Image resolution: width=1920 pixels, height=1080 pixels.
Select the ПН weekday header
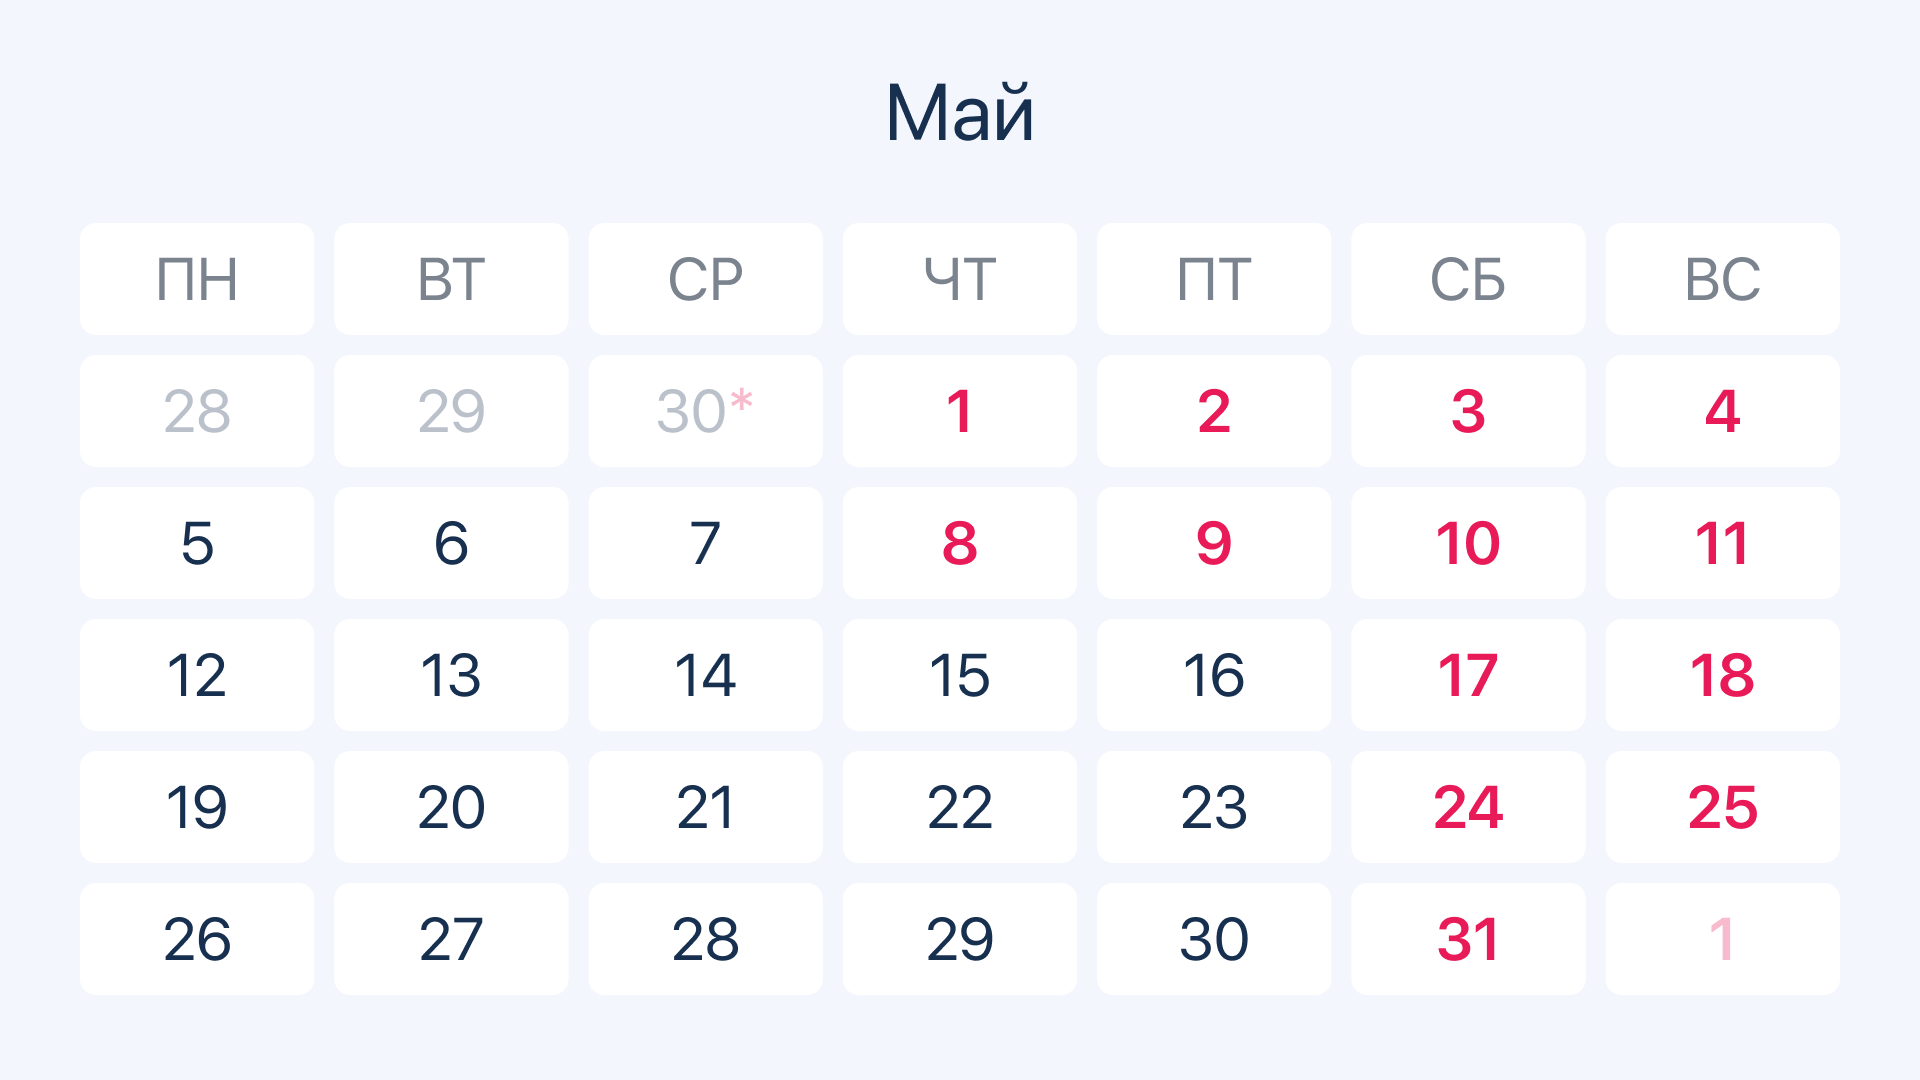[x=197, y=279]
